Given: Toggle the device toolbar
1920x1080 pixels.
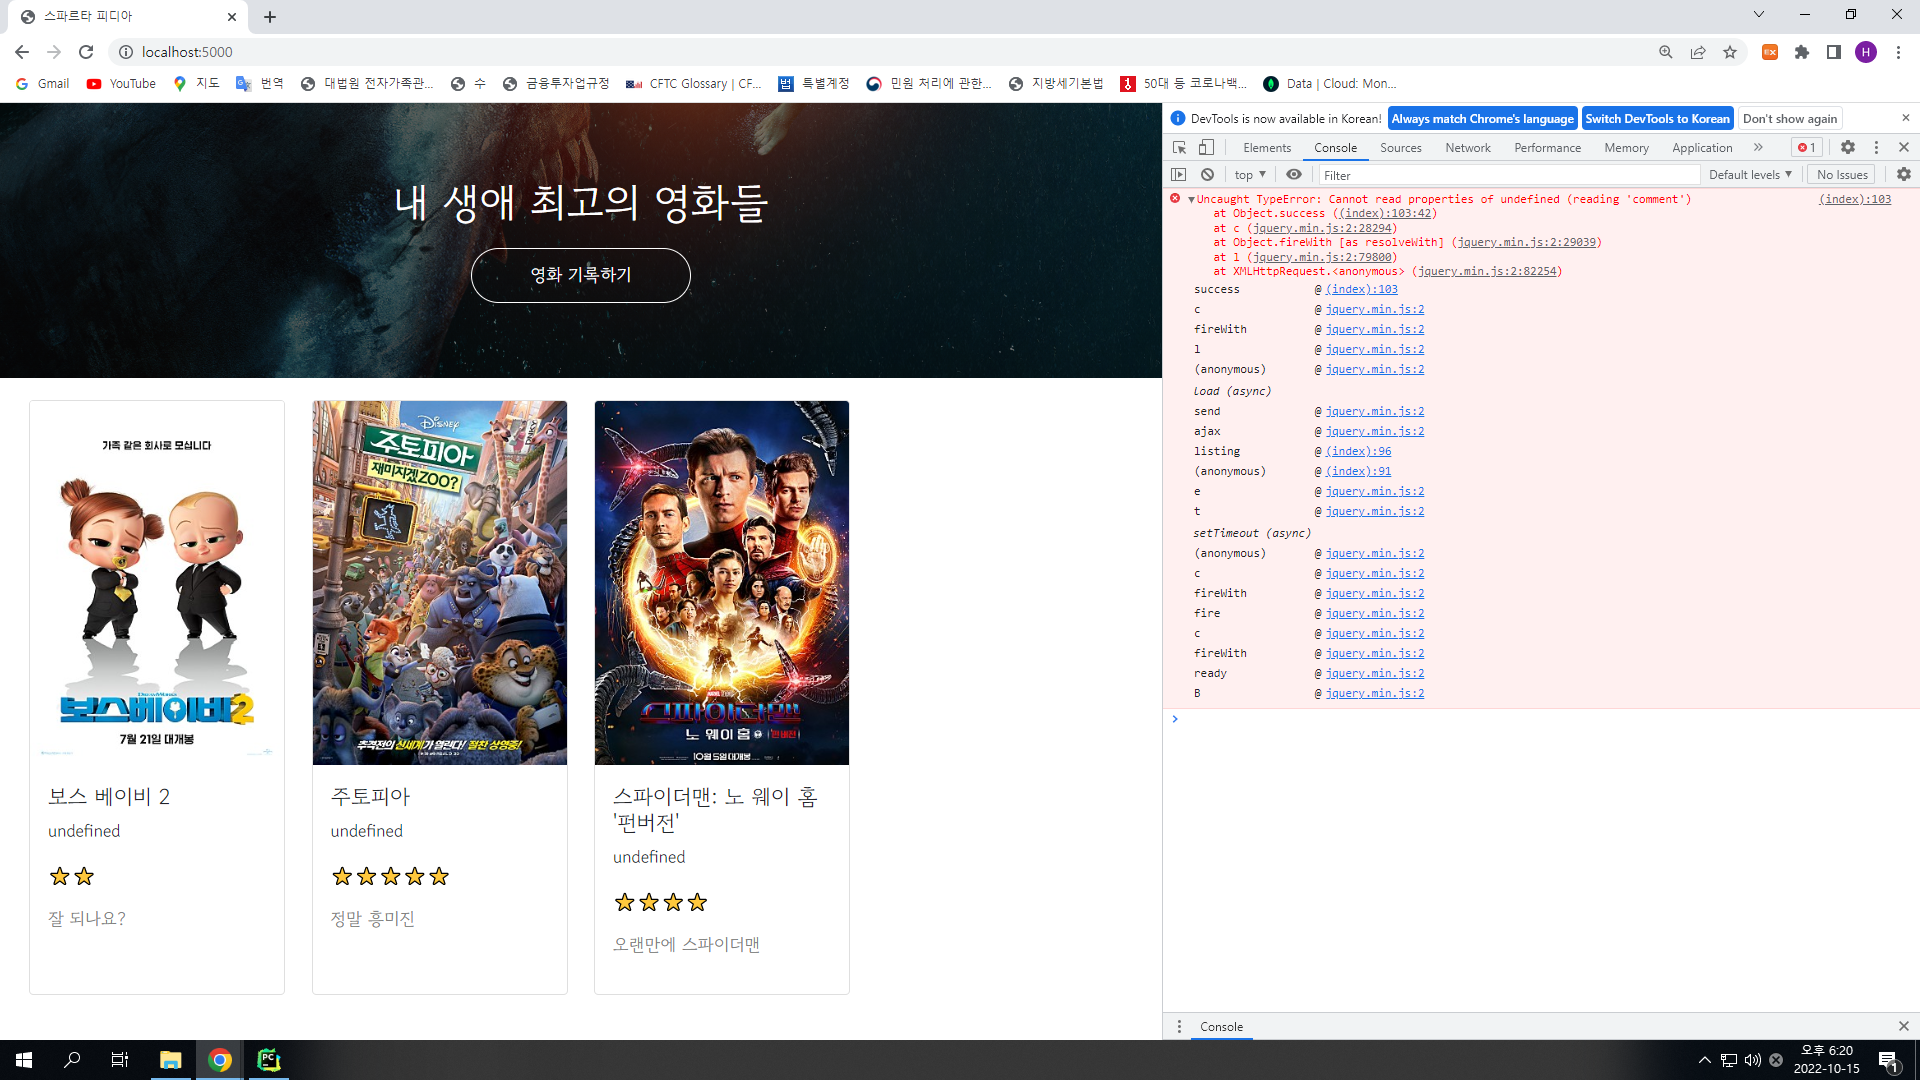Looking at the screenshot, I should [1207, 147].
